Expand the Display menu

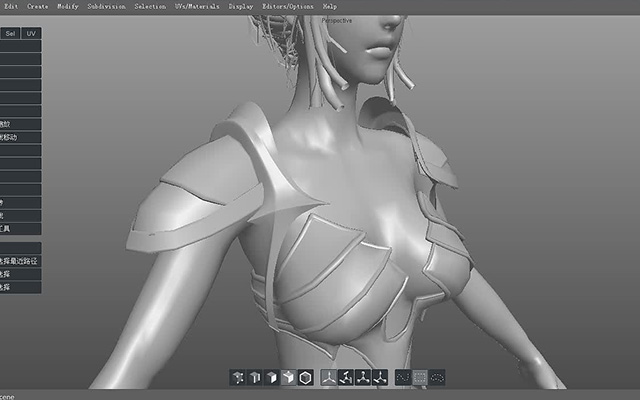coord(240,7)
